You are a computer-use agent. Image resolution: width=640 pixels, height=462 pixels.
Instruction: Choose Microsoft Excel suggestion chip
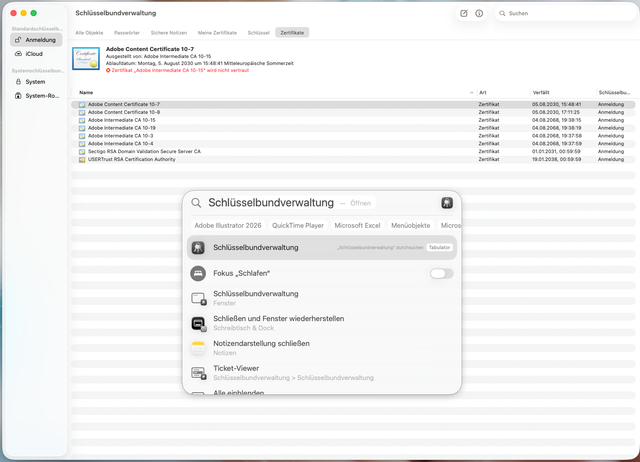(x=357, y=225)
